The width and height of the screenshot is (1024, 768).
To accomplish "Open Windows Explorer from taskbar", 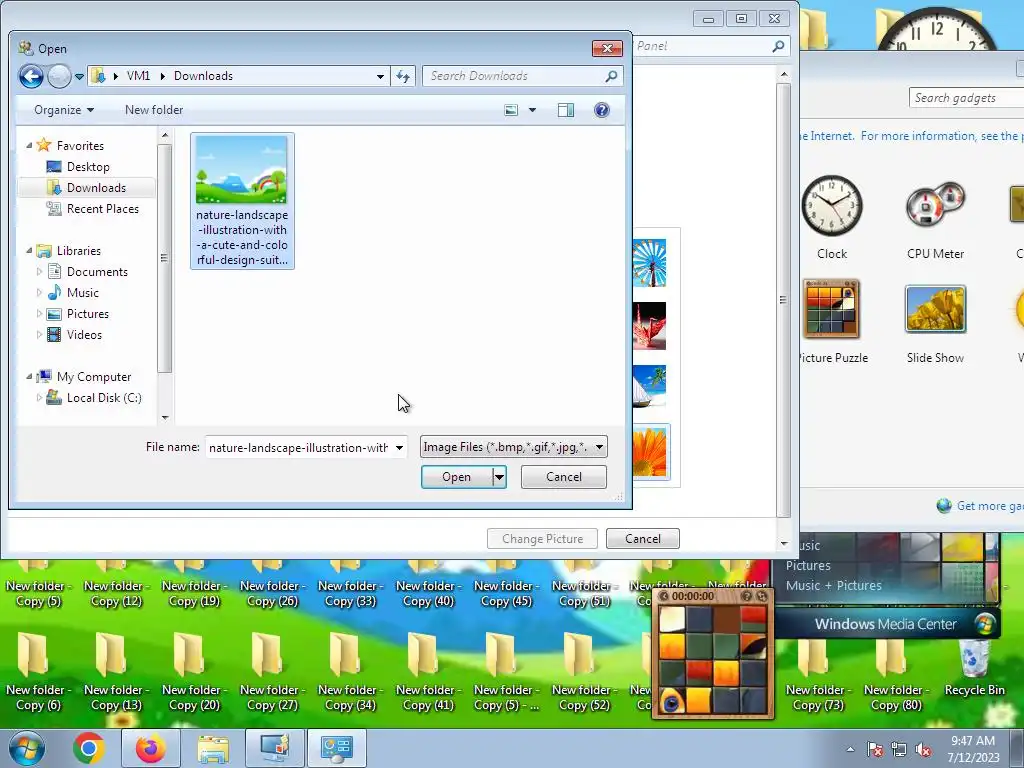I will coord(212,748).
